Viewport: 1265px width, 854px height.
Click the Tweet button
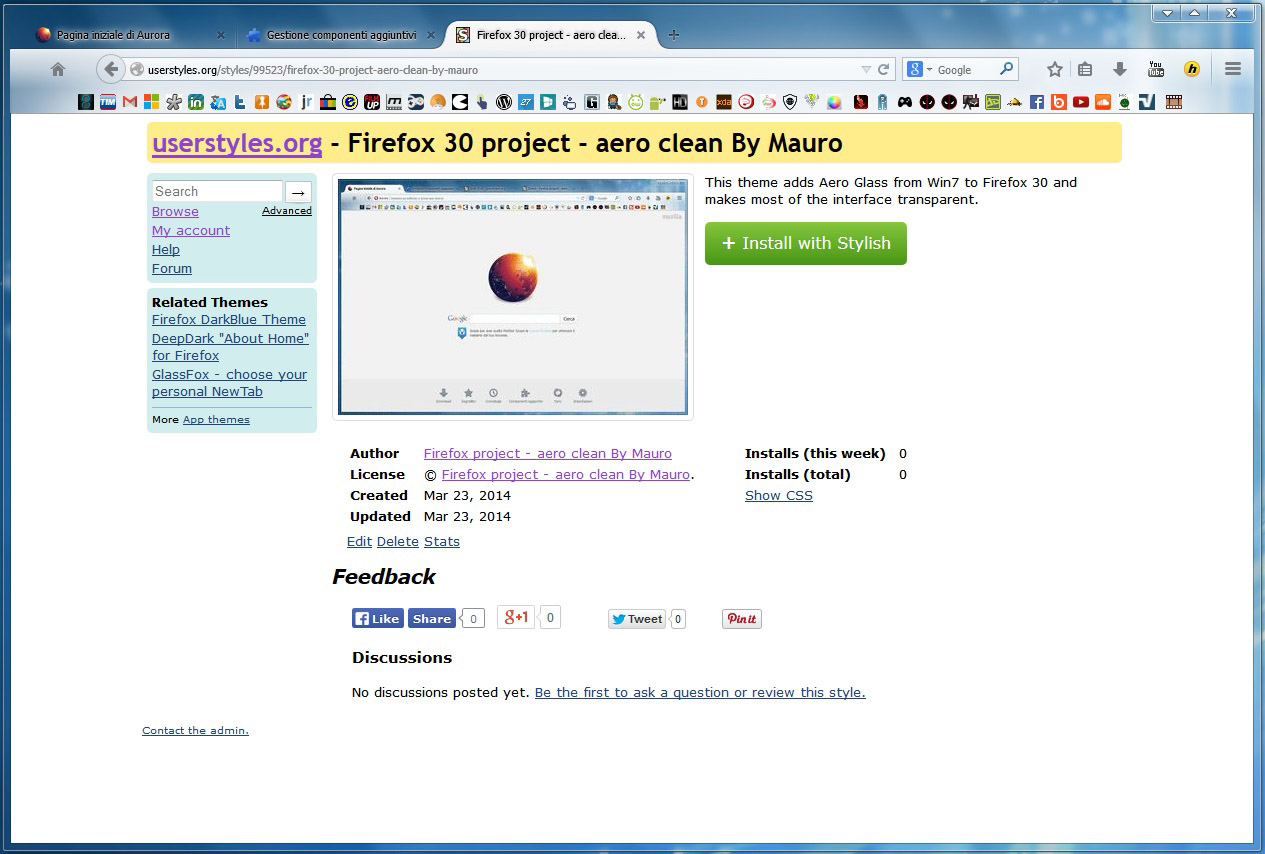(x=637, y=619)
